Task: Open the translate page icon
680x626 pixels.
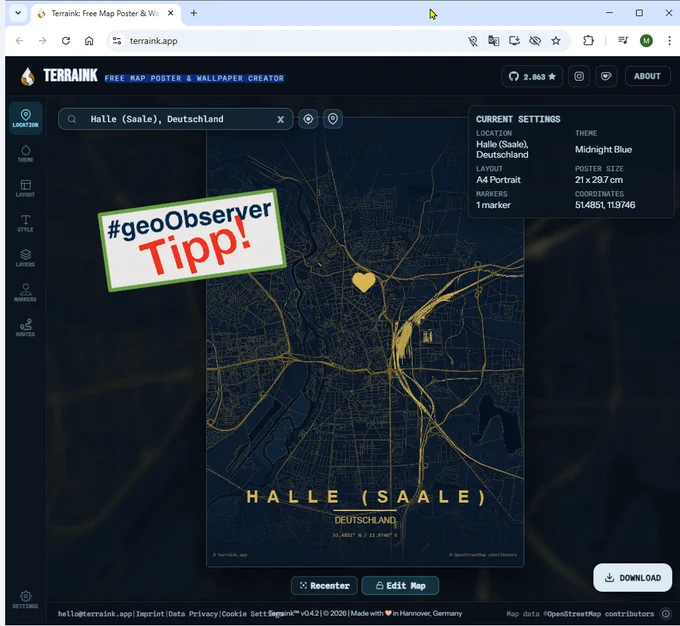Action: (x=494, y=41)
